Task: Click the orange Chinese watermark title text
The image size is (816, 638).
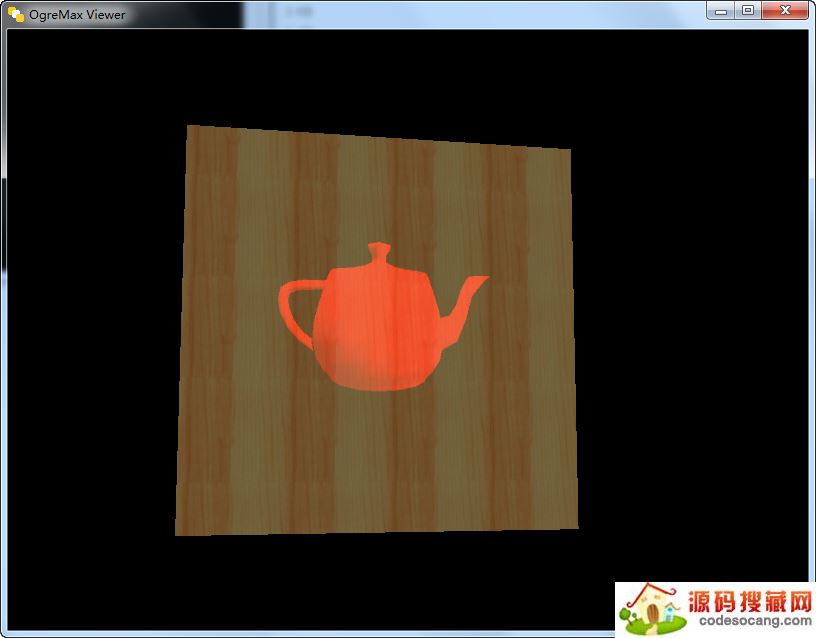Action: pos(750,601)
